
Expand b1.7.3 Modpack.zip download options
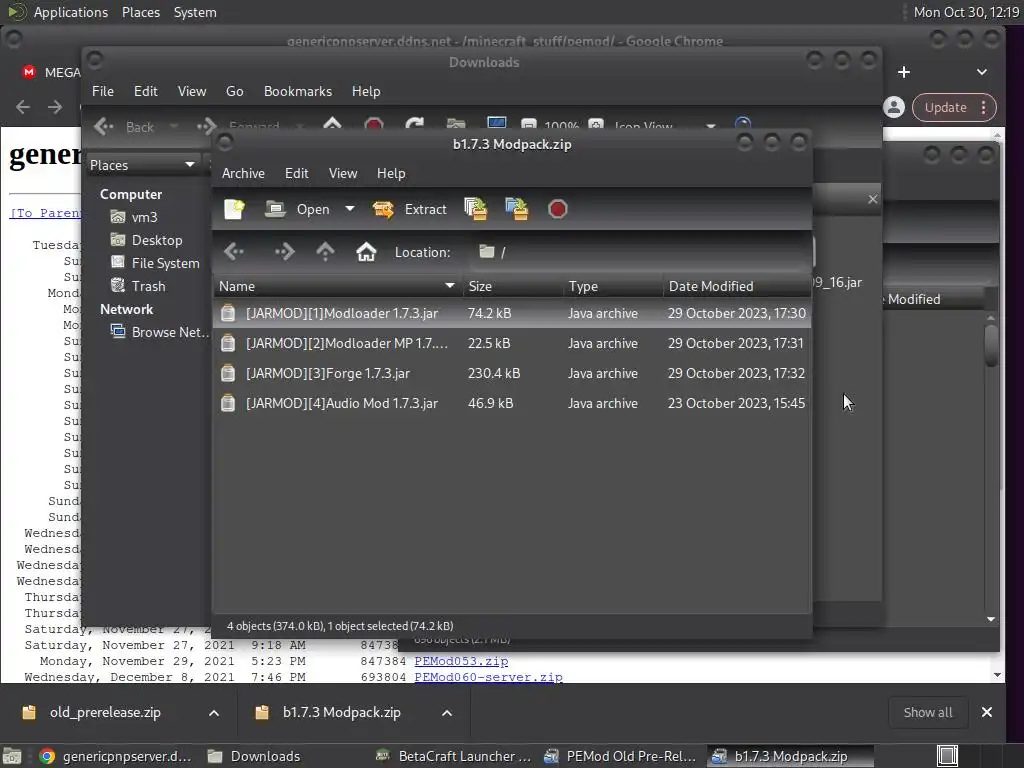[x=447, y=713]
